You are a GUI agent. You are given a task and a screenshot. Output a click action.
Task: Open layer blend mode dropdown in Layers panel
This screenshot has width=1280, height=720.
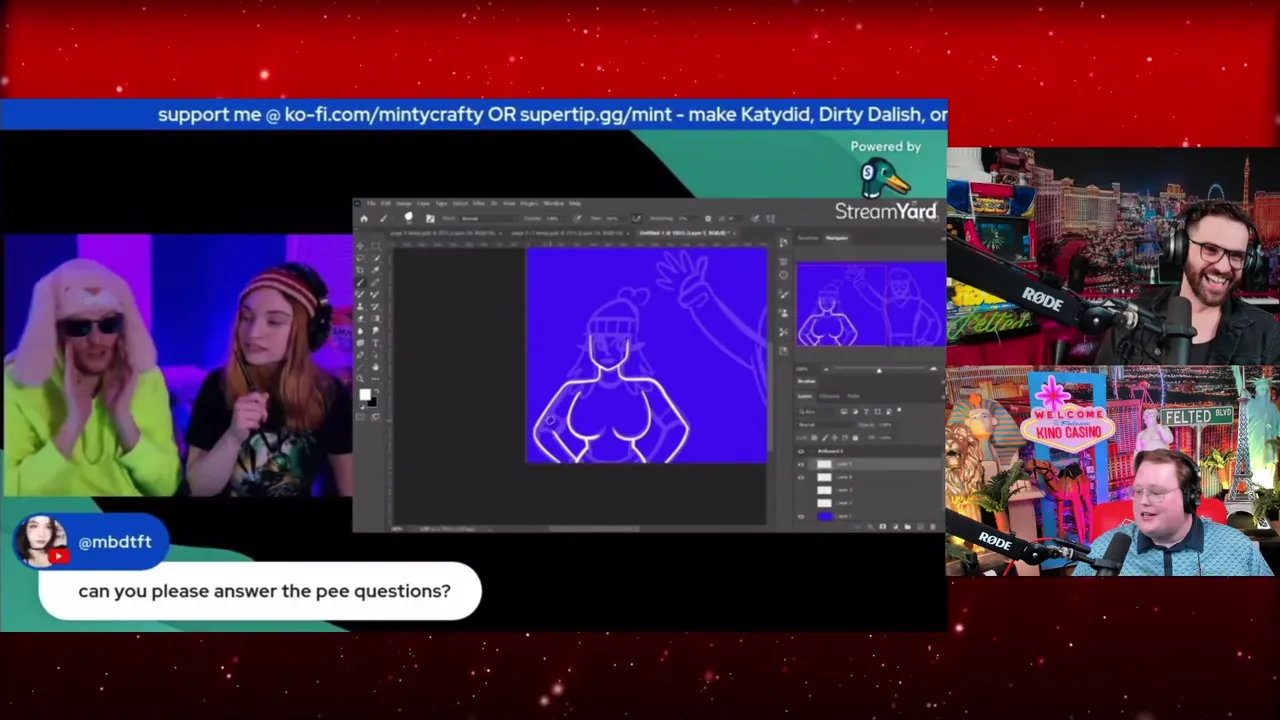pos(826,425)
